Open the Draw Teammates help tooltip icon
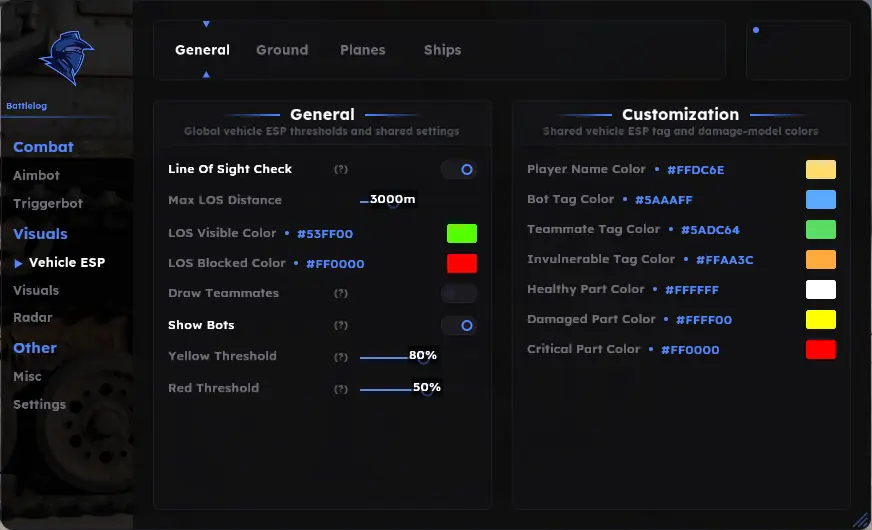 pos(341,293)
